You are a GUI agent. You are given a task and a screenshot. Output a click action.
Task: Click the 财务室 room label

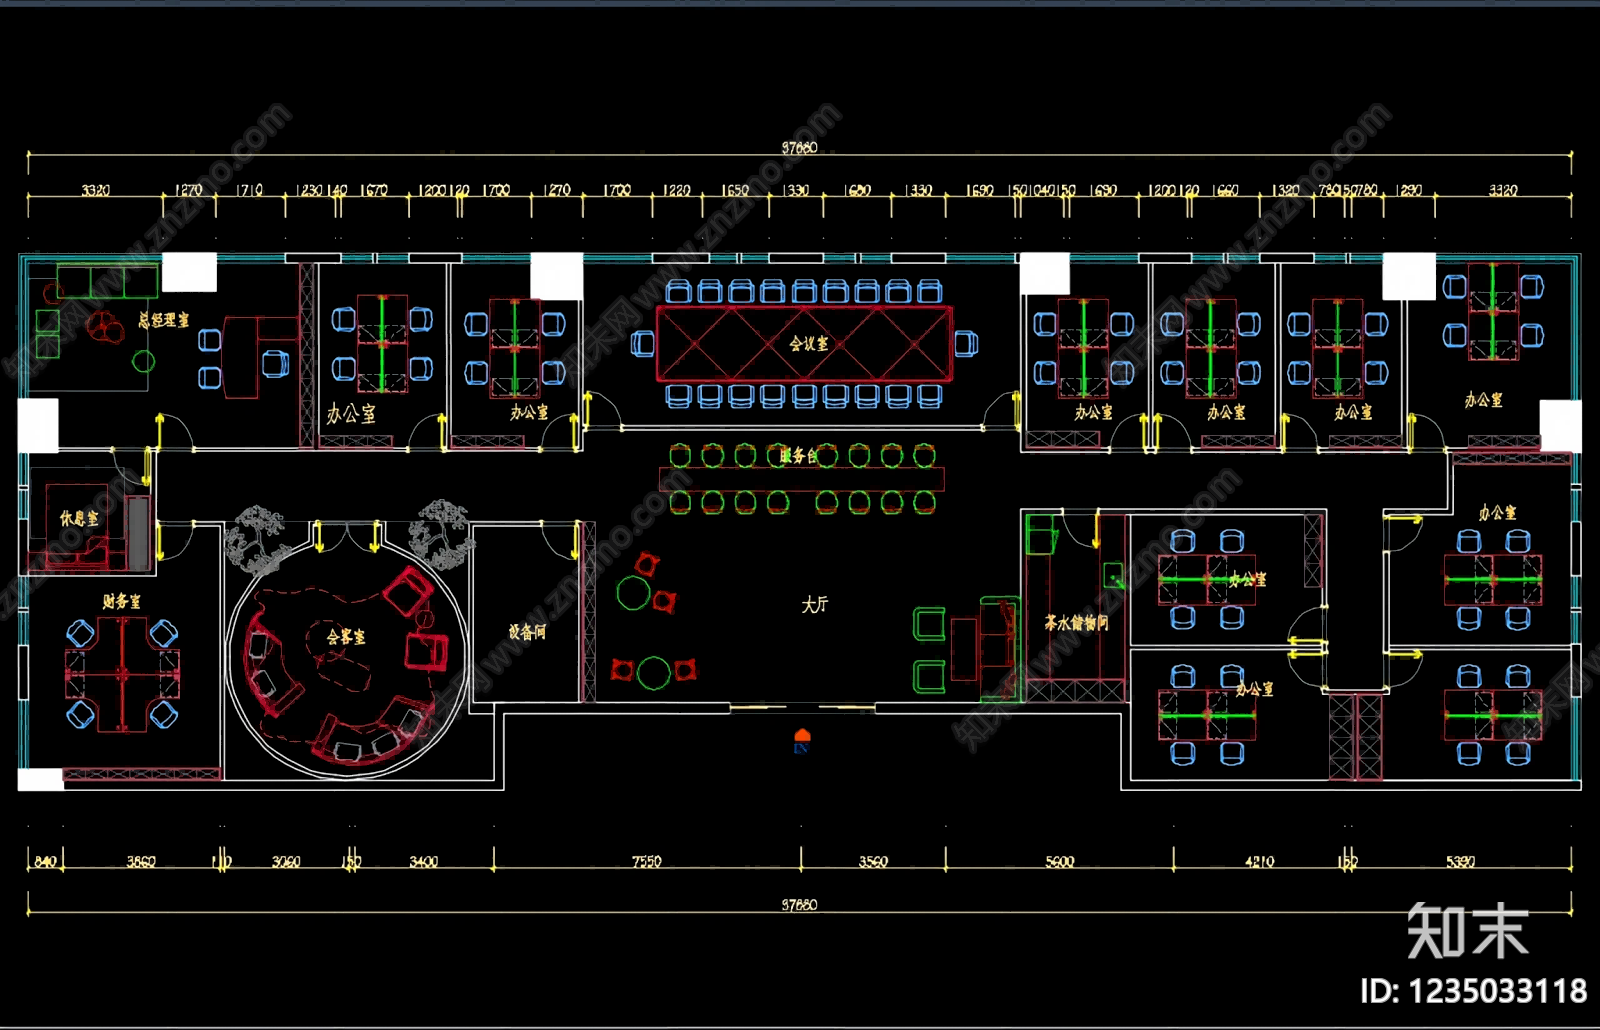tap(122, 601)
